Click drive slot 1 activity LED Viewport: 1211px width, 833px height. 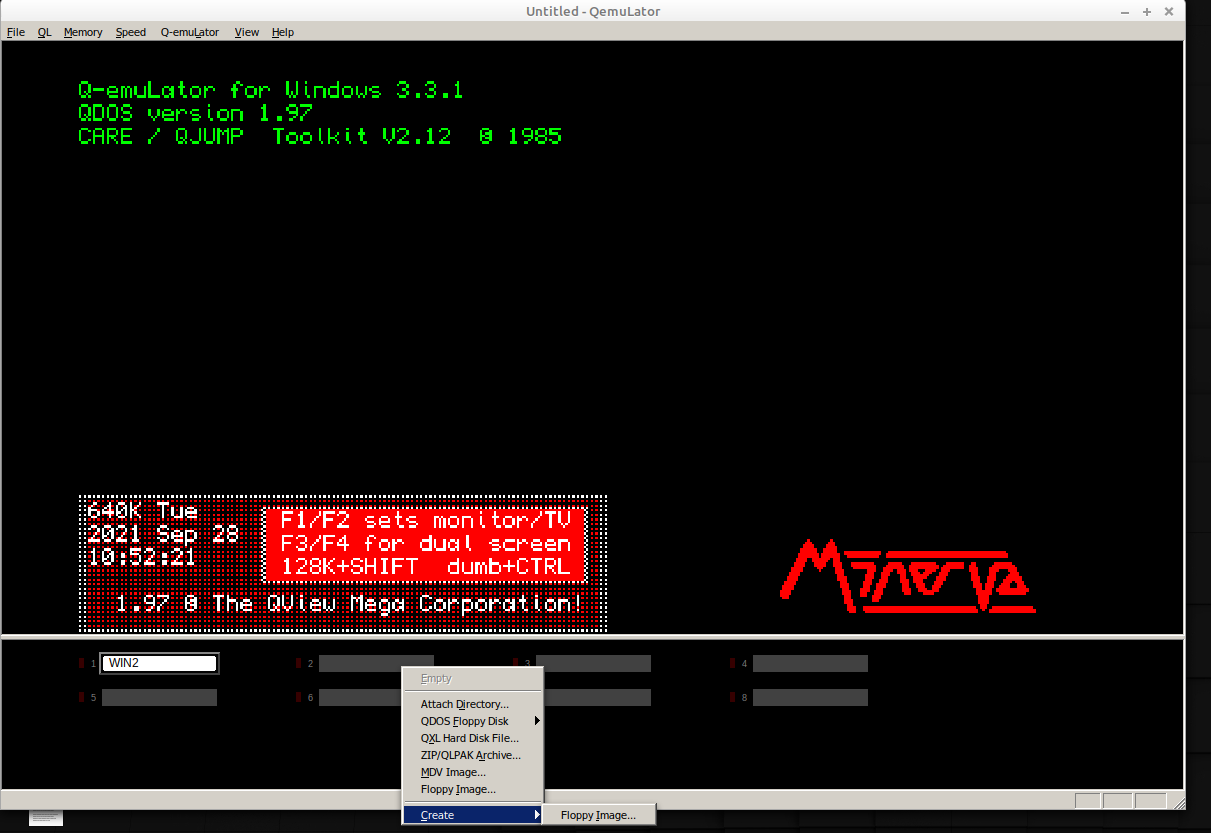82,663
